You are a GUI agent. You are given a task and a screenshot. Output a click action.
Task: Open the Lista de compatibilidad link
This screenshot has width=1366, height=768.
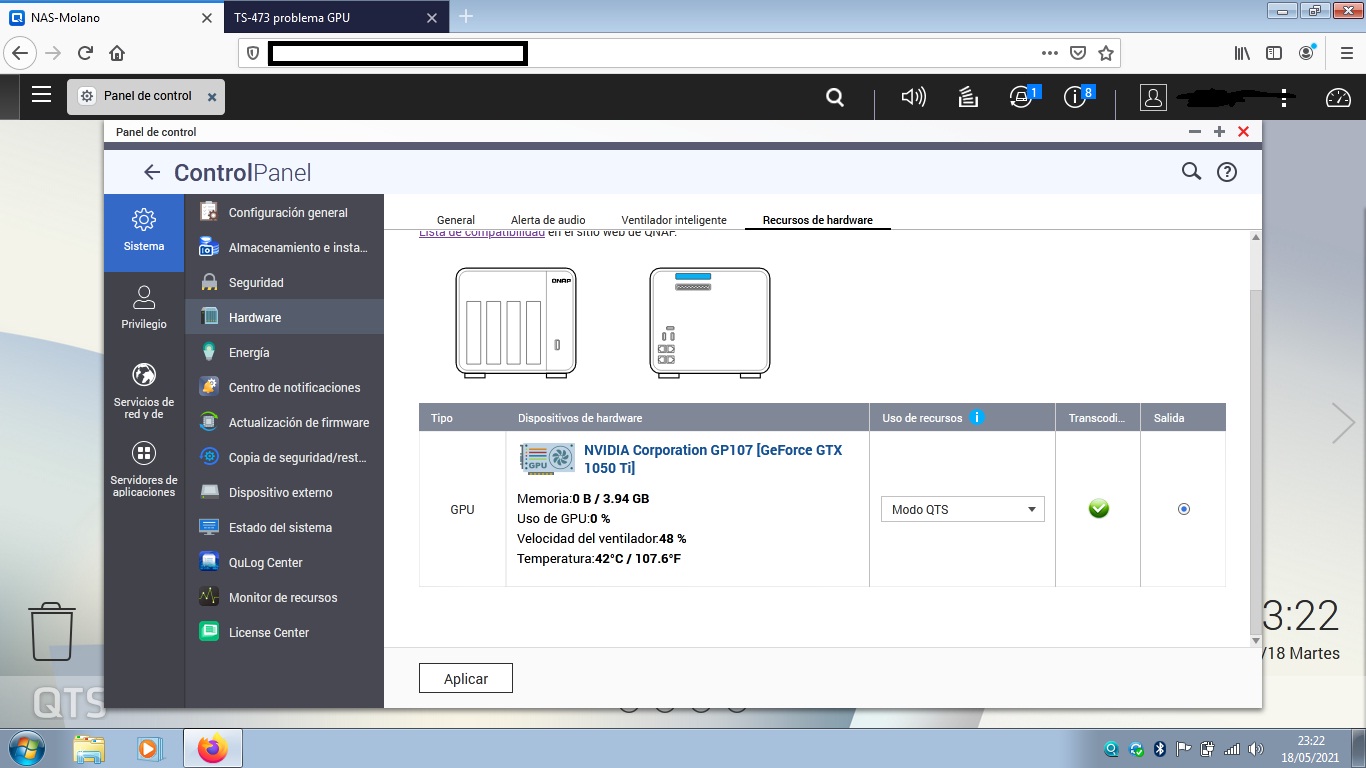pyautogui.click(x=482, y=233)
